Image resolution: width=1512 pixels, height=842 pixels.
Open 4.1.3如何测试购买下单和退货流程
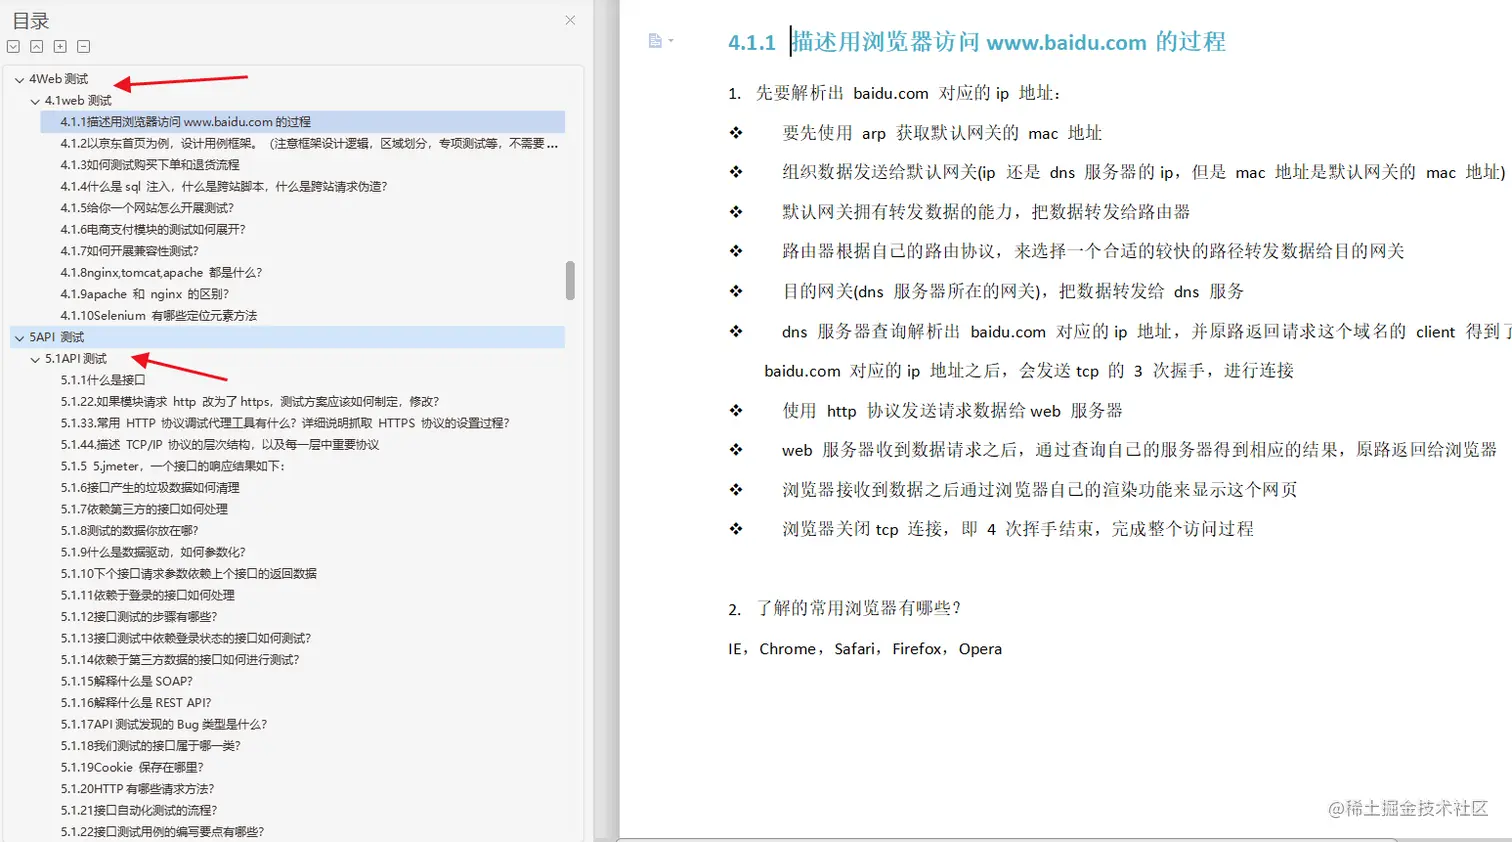tap(150, 165)
